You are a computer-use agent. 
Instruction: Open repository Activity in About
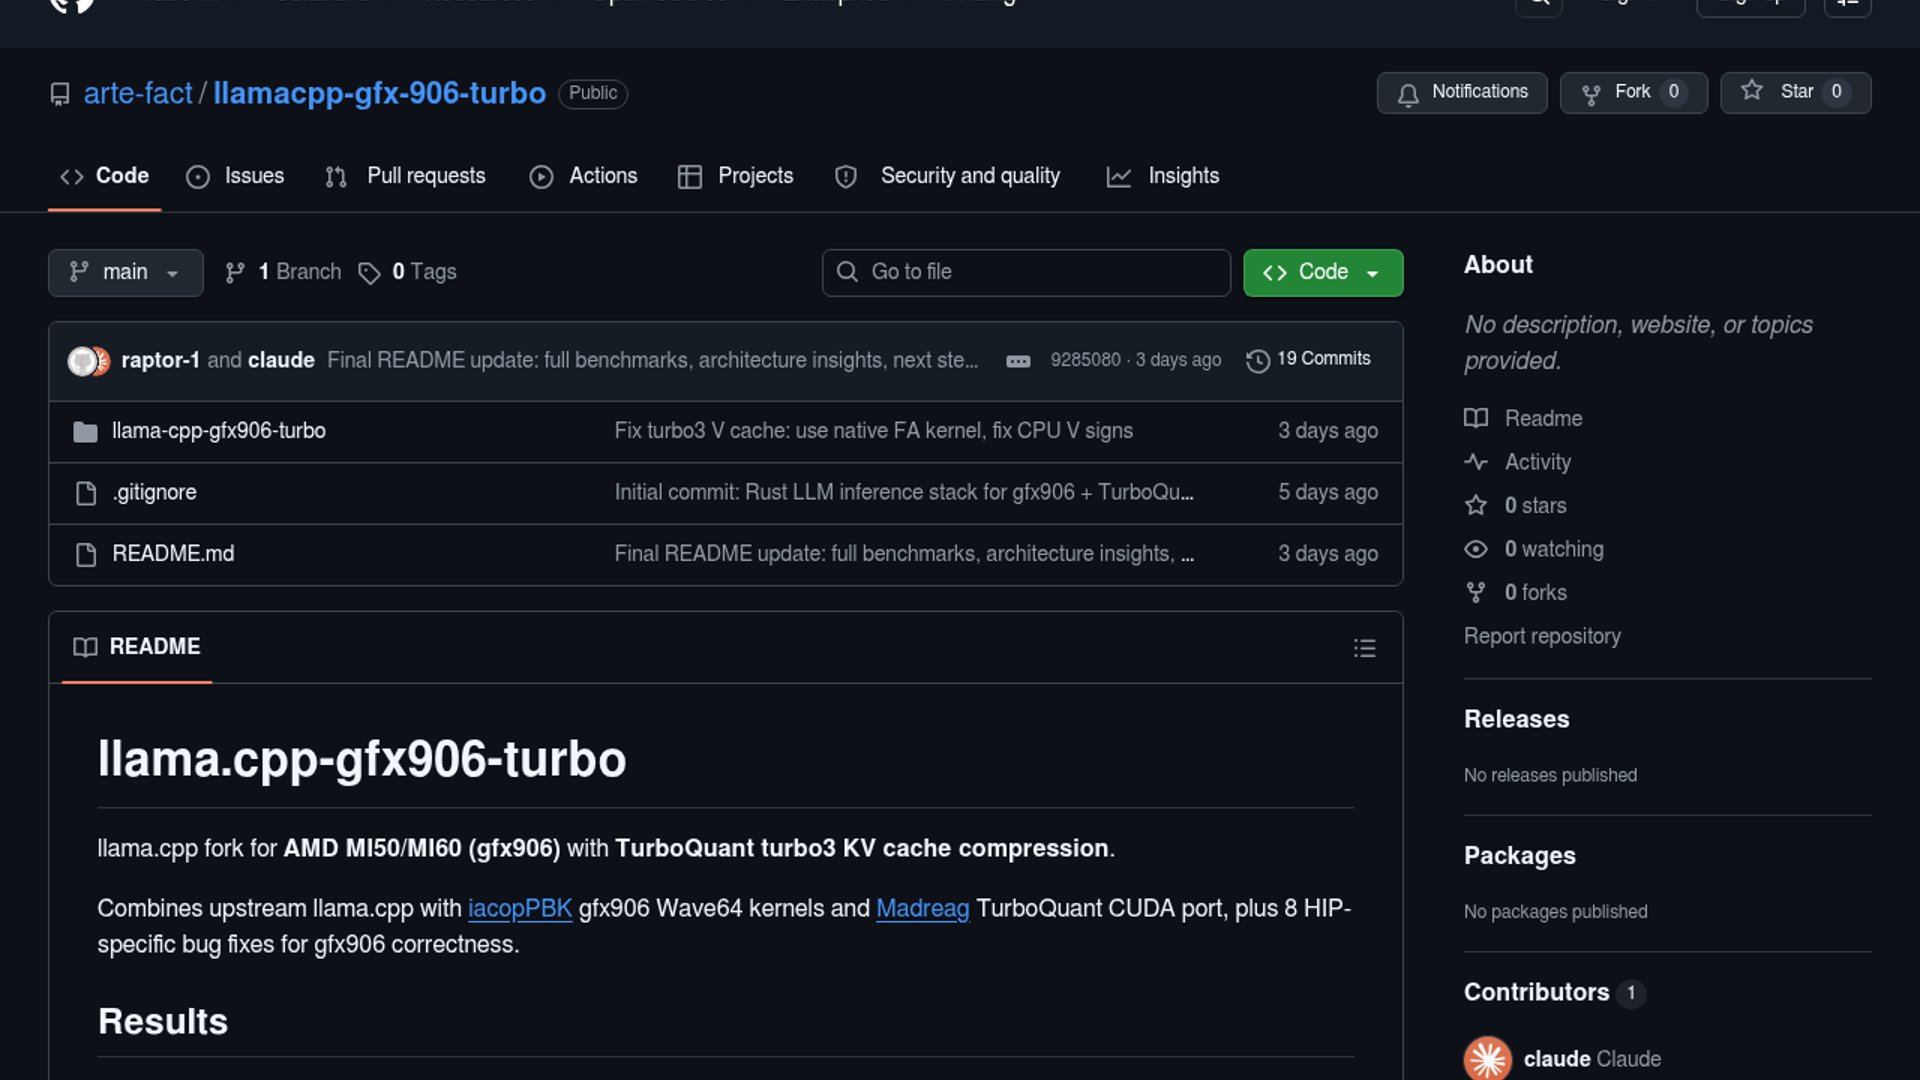[x=1537, y=462]
